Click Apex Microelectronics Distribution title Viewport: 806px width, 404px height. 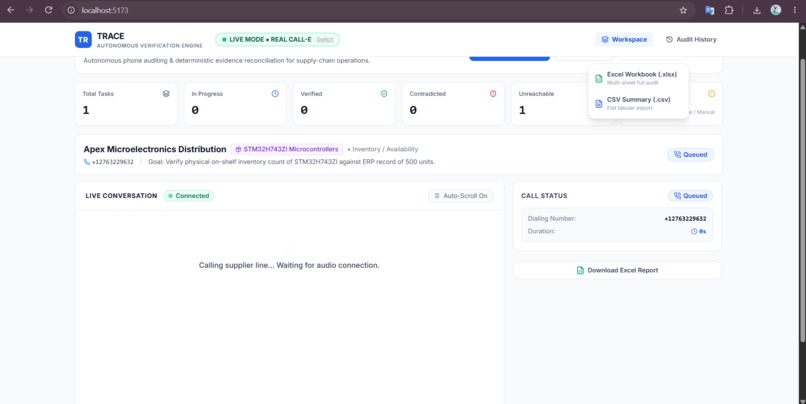point(155,149)
